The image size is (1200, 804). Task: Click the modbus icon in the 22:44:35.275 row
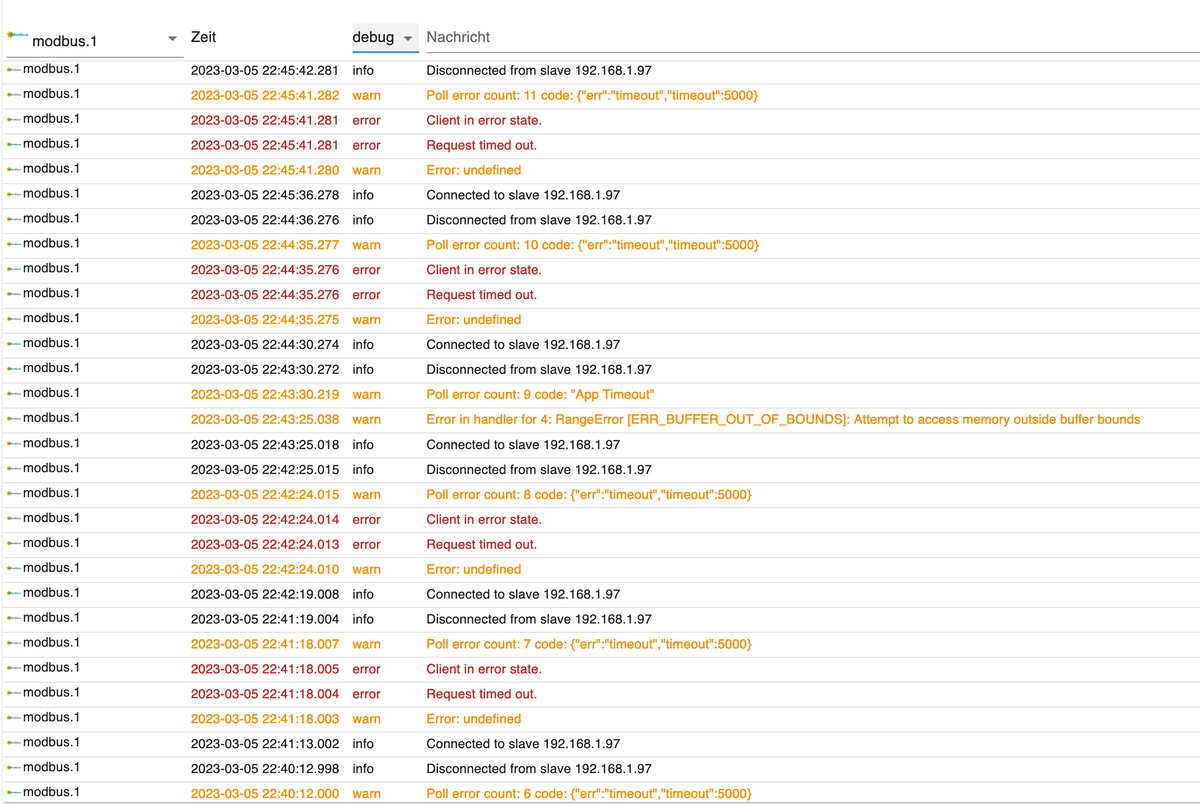[x=14, y=319]
